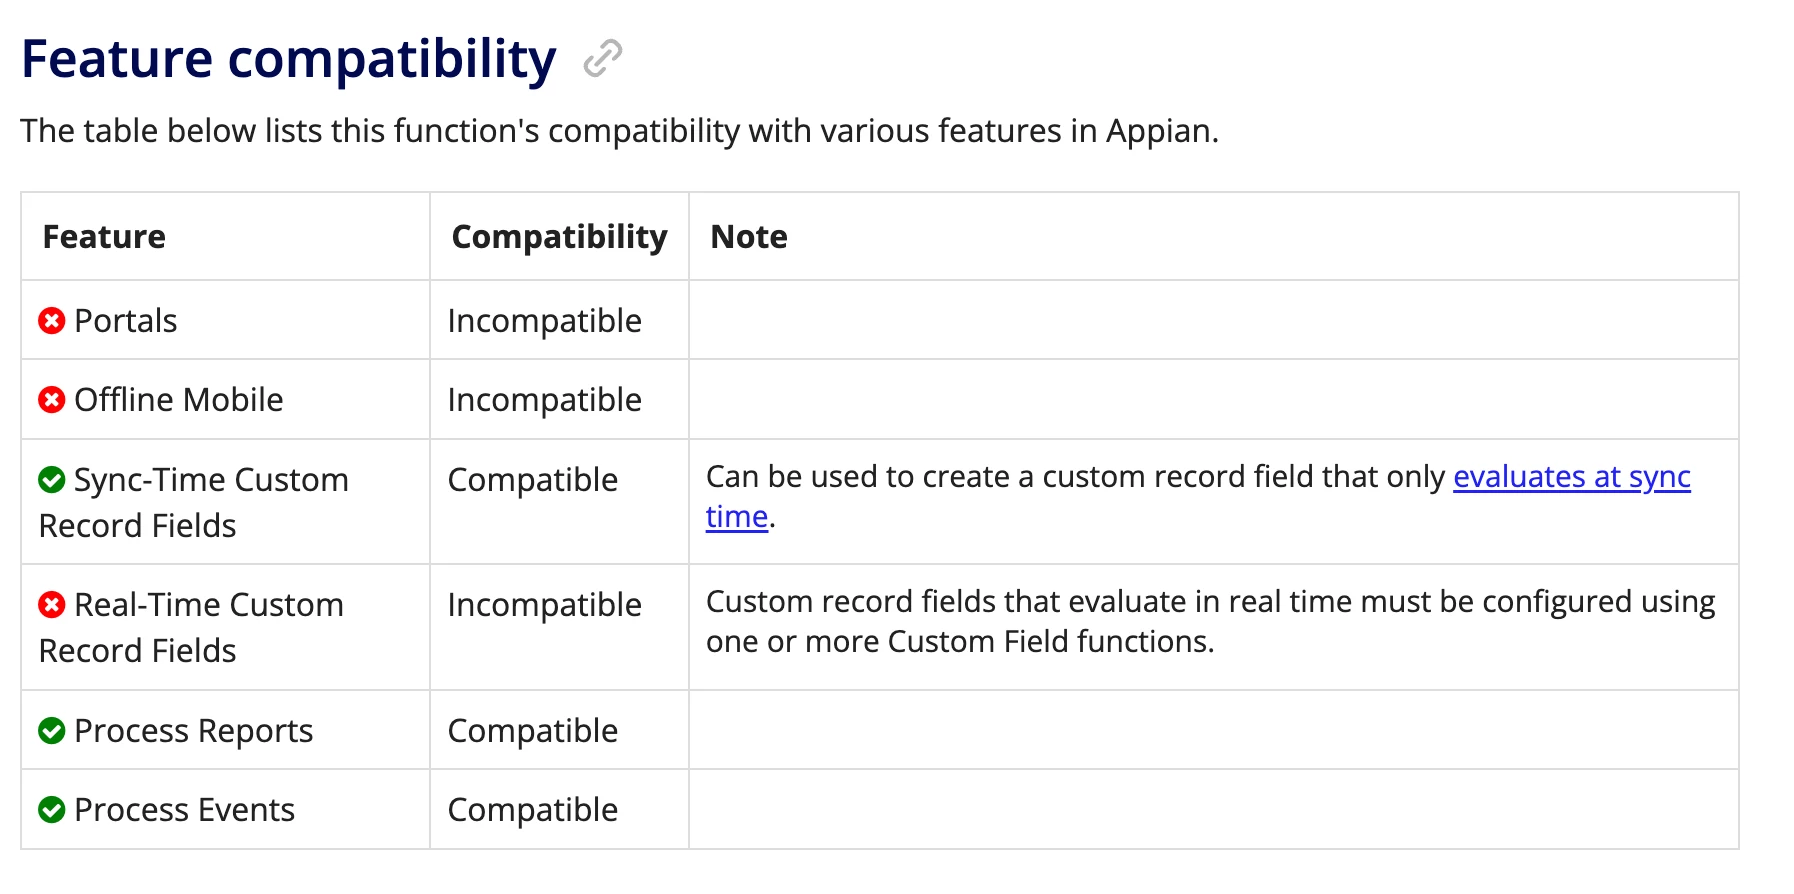Click the green check icon next to Process Events
1794x894 pixels.
[x=52, y=810]
